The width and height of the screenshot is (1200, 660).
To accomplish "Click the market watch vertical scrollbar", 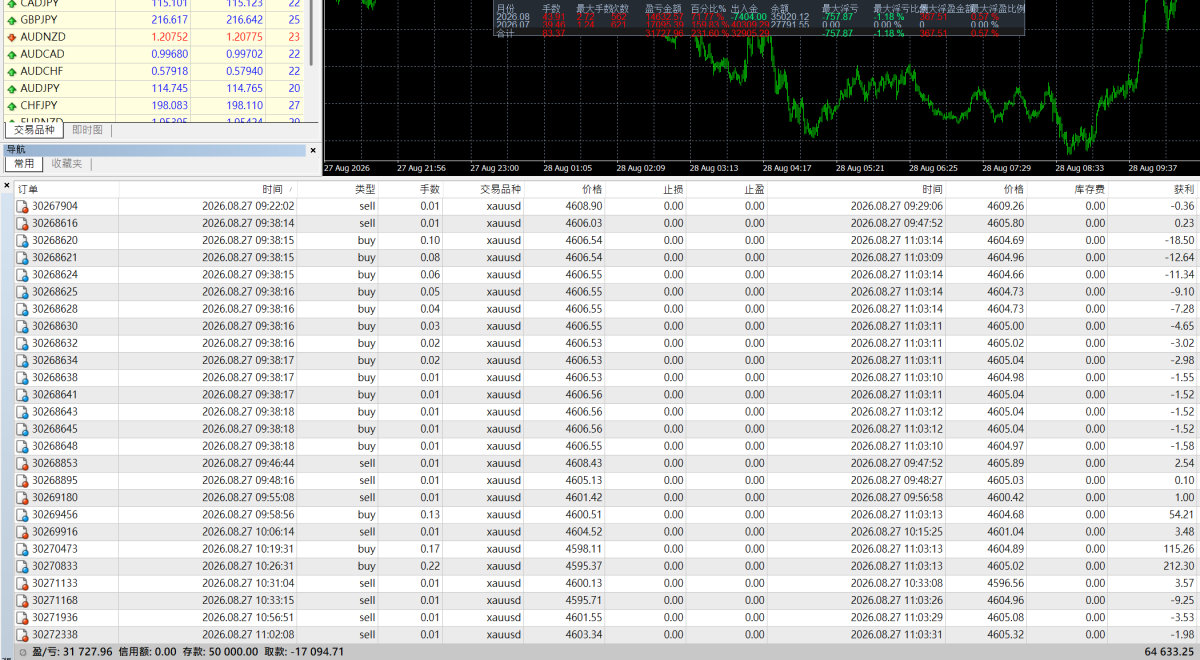I will point(309,60).
